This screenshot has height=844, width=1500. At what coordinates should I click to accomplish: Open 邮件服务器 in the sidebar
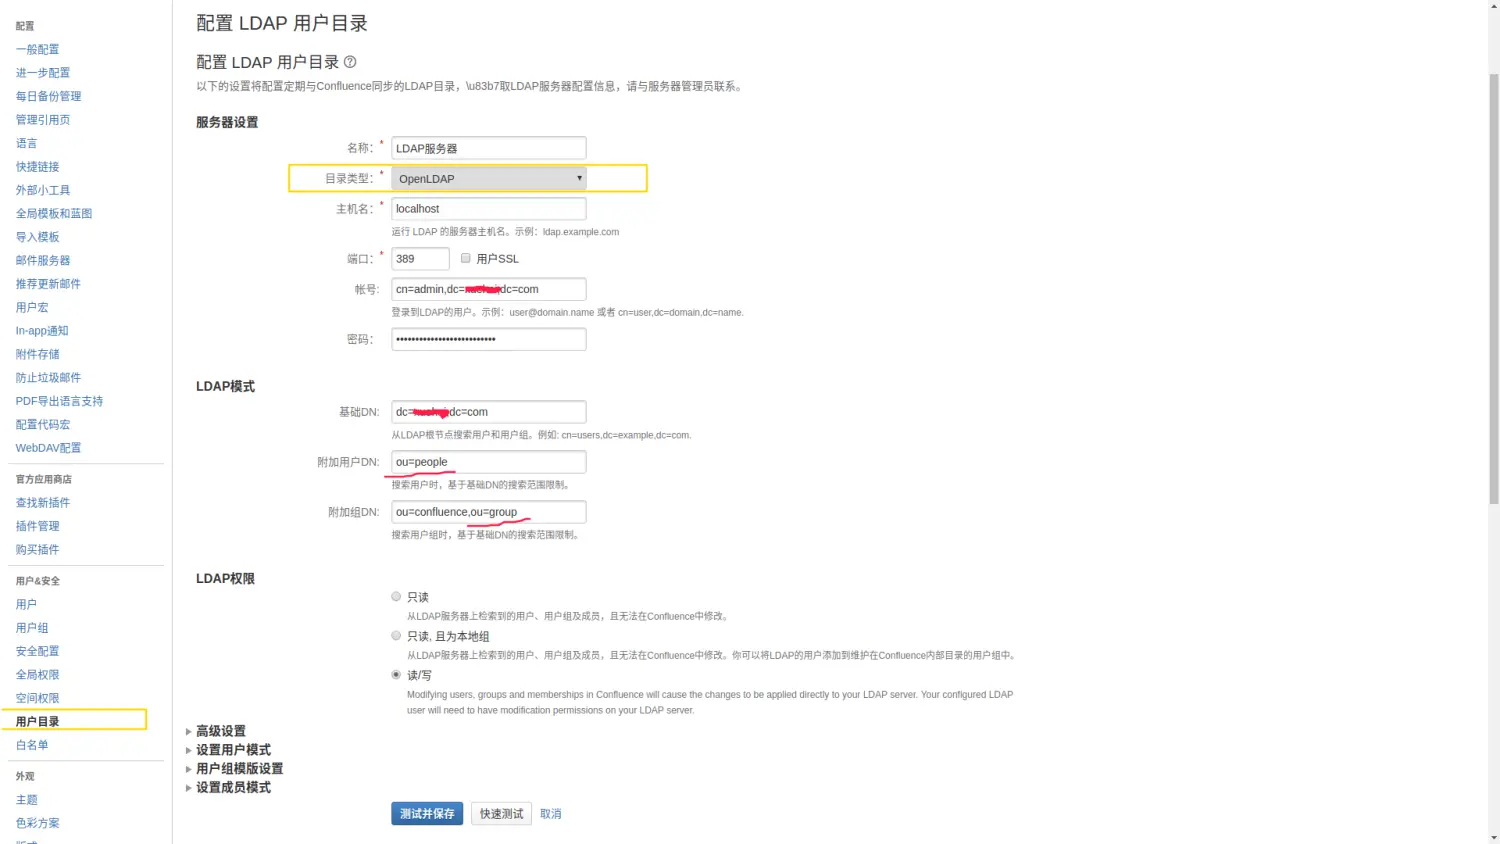tap(43, 260)
